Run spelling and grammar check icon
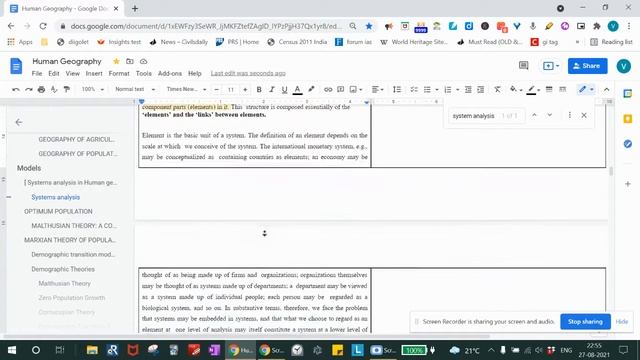This screenshot has height=360, width=640. (x=54, y=89)
